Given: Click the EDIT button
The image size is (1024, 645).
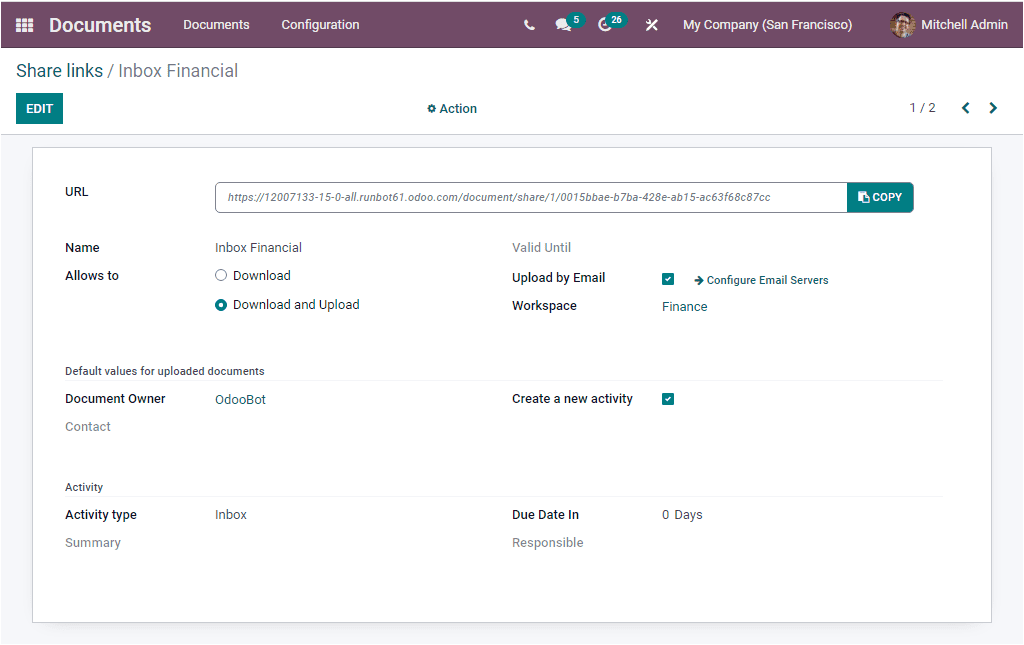Looking at the screenshot, I should (39, 107).
